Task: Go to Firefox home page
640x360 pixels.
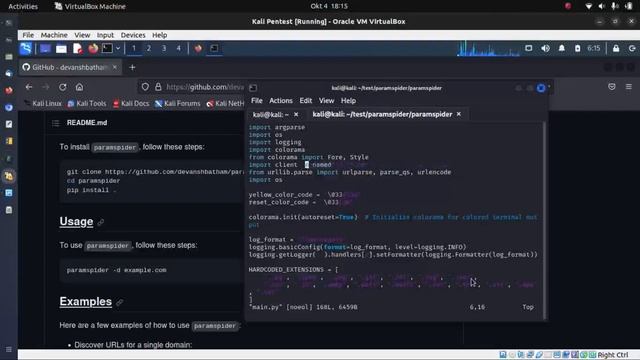Action: coord(79,87)
